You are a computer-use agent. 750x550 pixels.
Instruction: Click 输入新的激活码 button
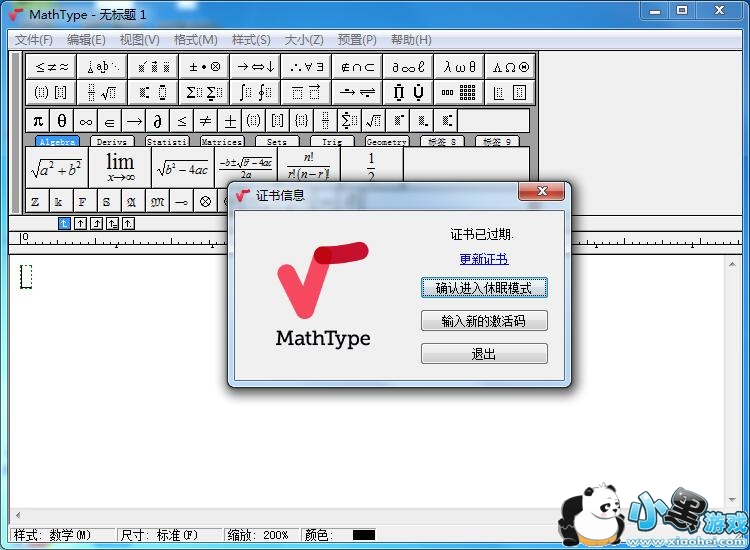point(484,320)
